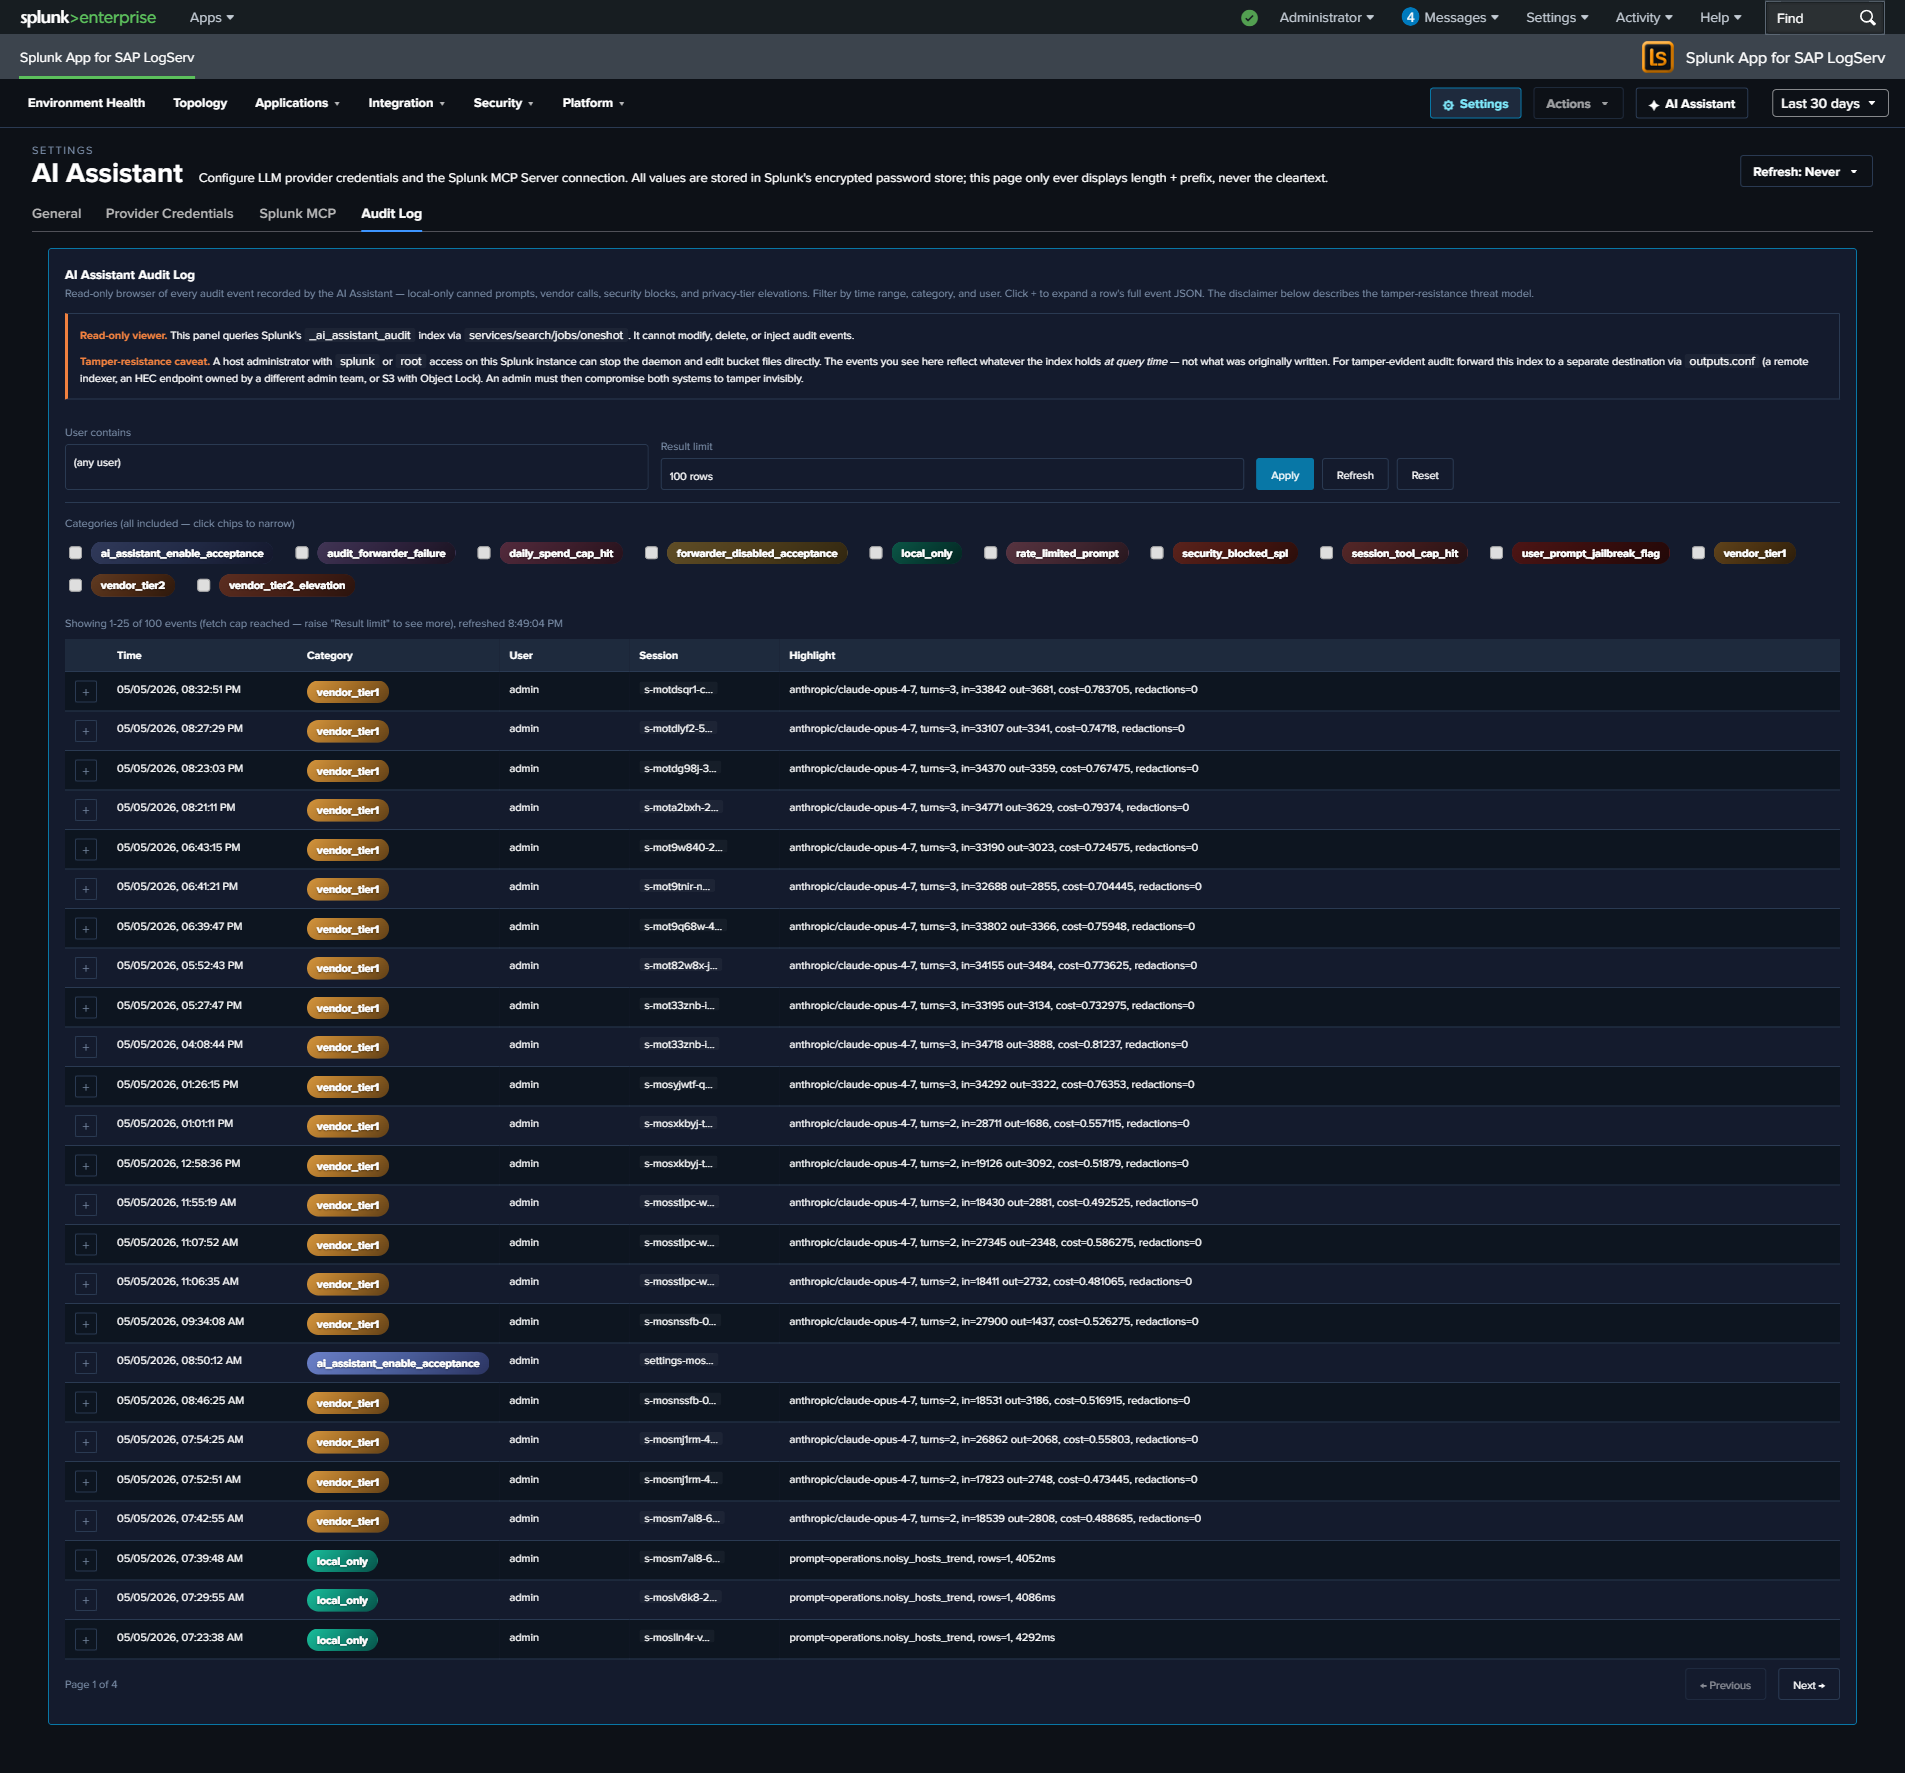
Task: Open the Topology nav item
Action: click(x=200, y=103)
